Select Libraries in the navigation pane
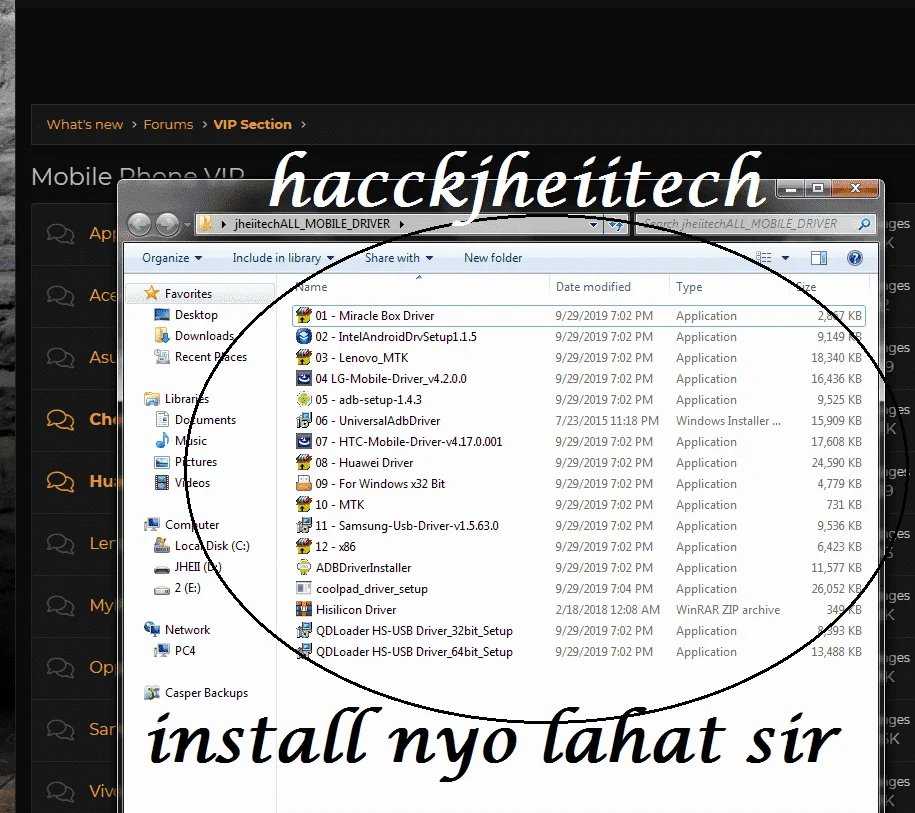The image size is (915, 813). tap(187, 399)
